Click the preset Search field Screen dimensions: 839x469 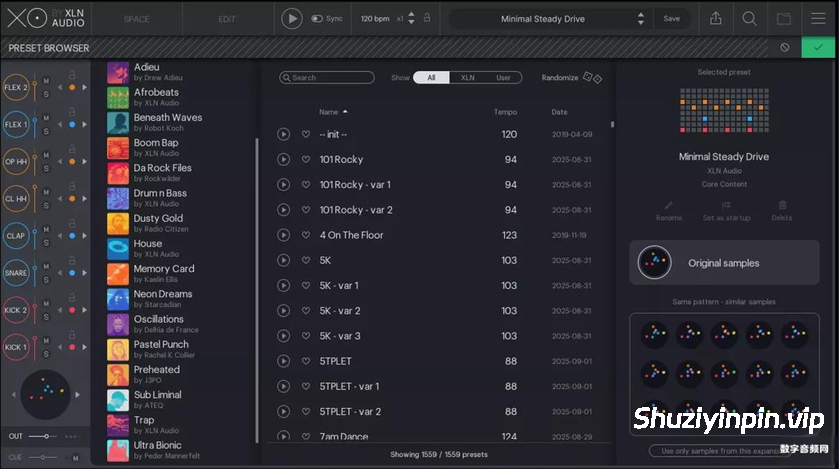(x=326, y=78)
